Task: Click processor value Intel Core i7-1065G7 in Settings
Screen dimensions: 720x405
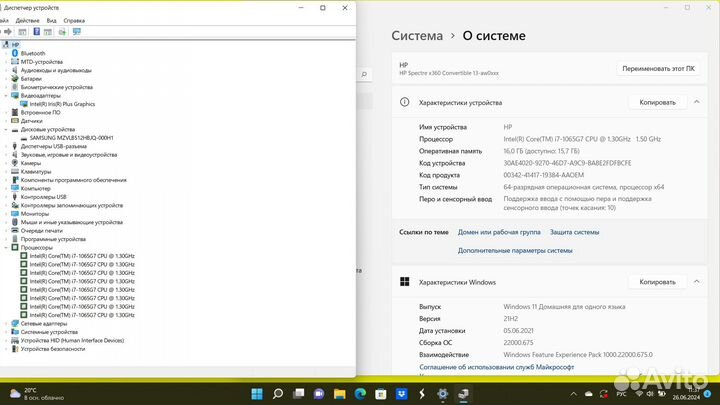Action: click(x=582, y=139)
